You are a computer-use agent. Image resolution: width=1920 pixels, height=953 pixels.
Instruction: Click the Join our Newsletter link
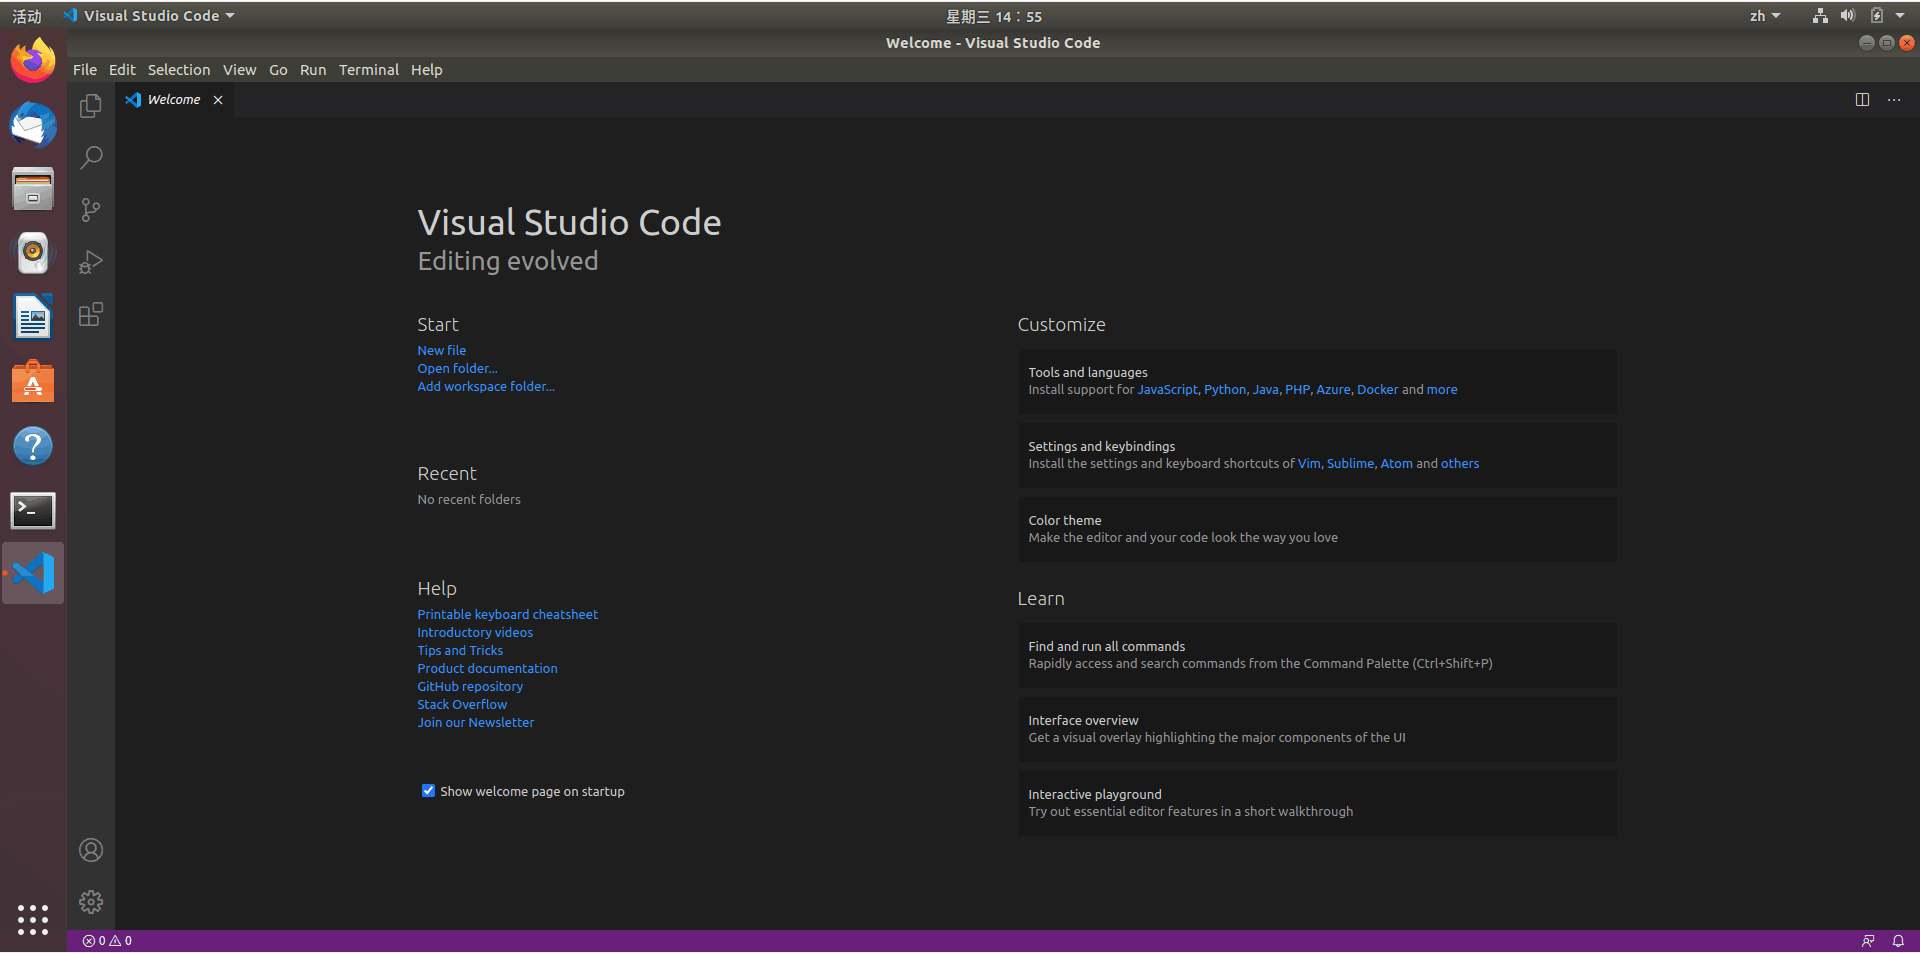(x=475, y=723)
